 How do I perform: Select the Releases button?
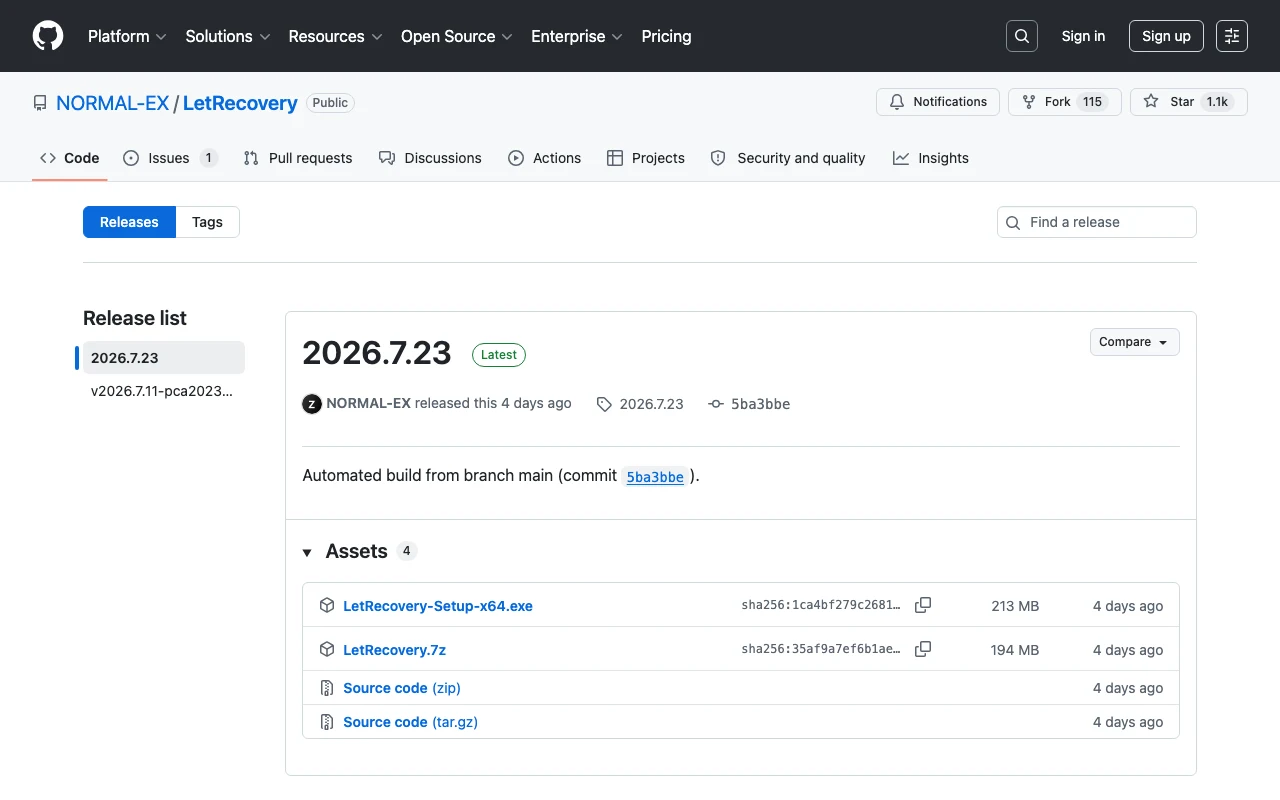pyautogui.click(x=129, y=222)
